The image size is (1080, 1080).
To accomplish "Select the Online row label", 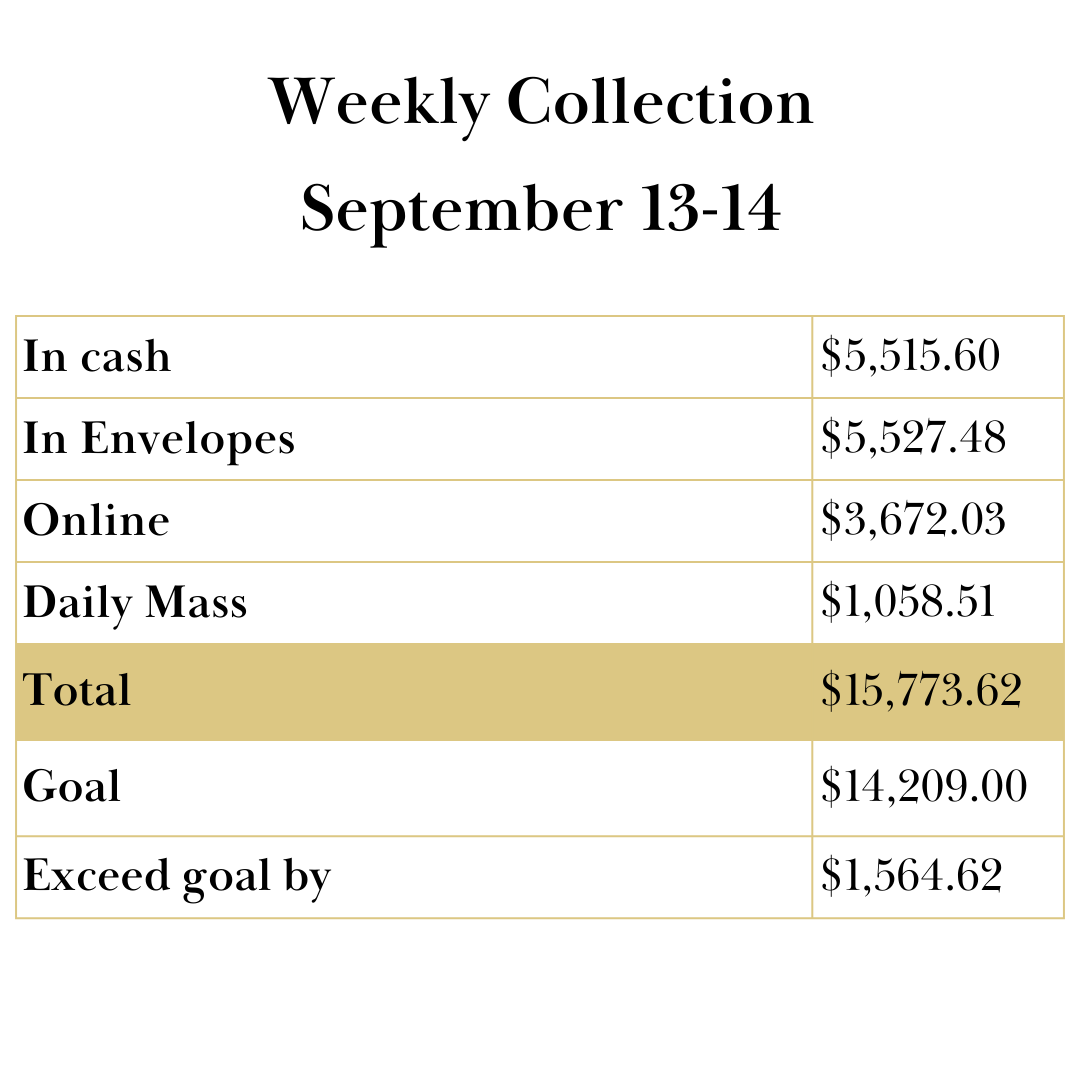I will pos(96,522).
